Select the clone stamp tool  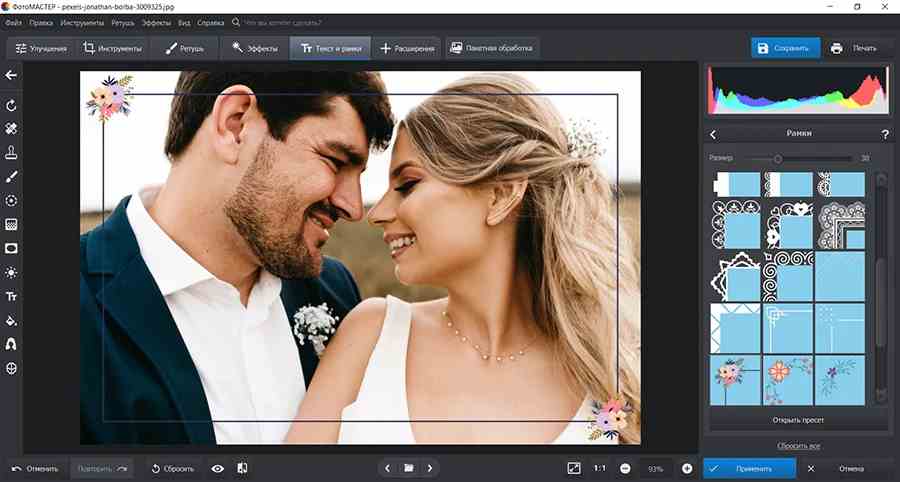12,153
